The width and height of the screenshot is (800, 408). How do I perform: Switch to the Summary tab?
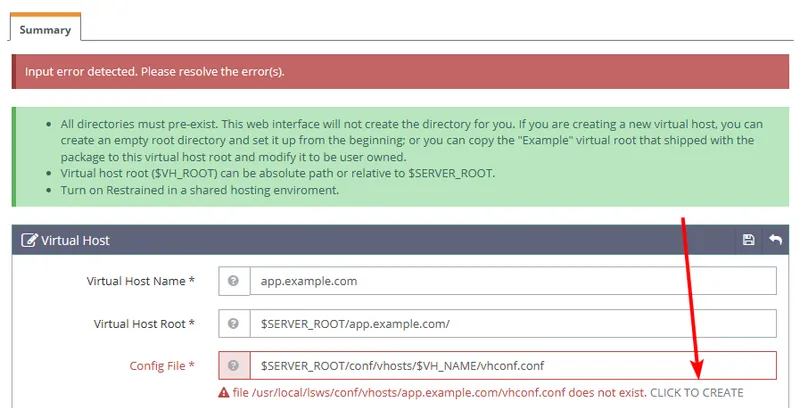[45, 30]
